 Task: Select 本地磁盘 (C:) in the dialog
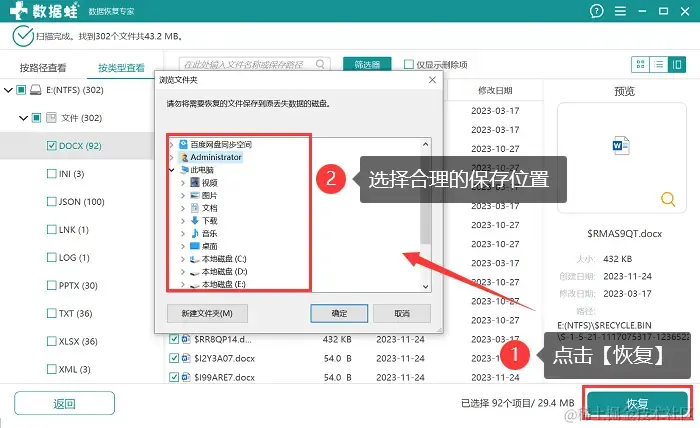[218, 259]
